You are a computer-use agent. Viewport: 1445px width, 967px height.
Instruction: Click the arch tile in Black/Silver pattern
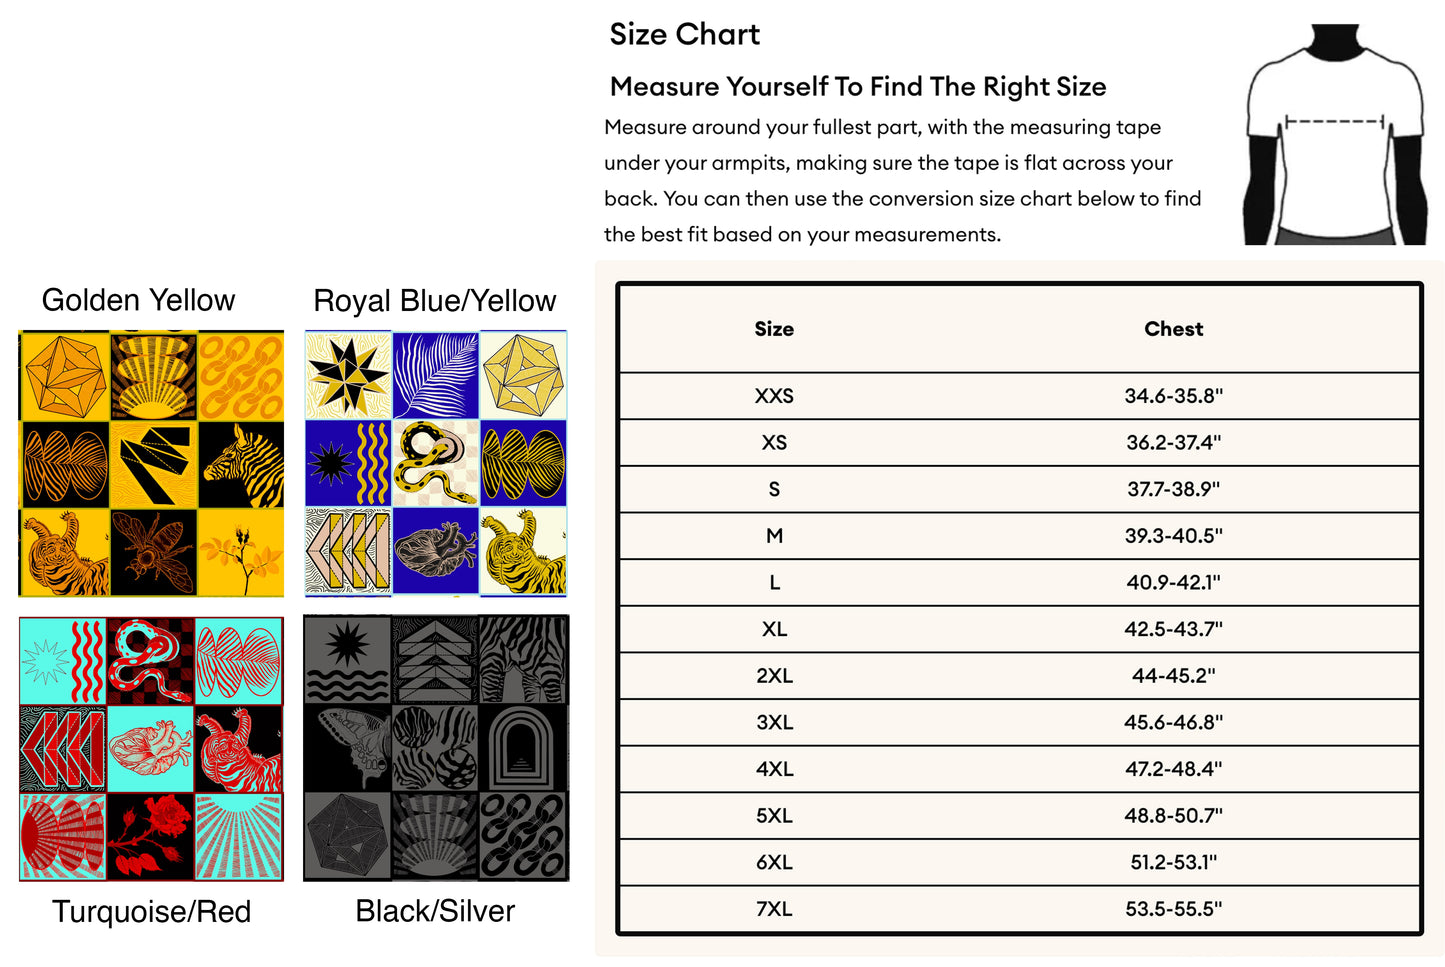(524, 748)
